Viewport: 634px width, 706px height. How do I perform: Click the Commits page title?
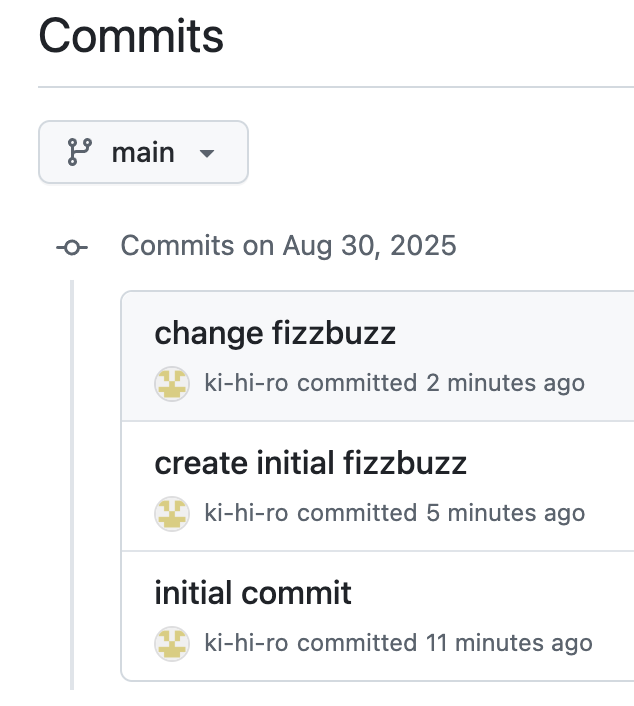tap(131, 36)
